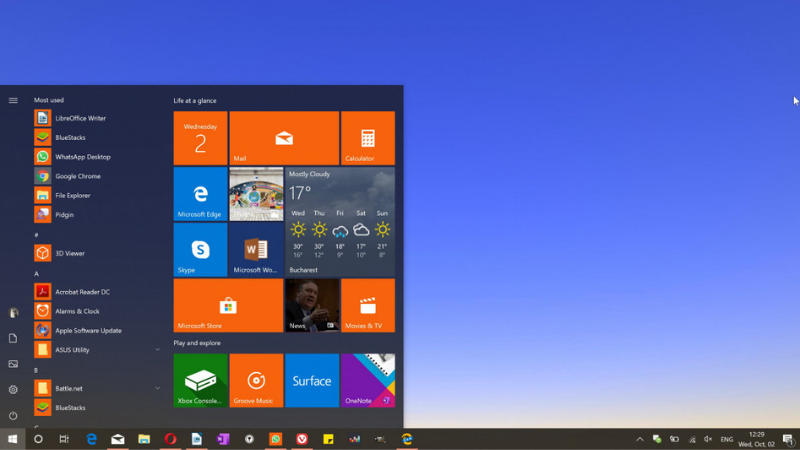
Task: Open the WhatsApp icon on the taskbar
Action: coord(276,439)
